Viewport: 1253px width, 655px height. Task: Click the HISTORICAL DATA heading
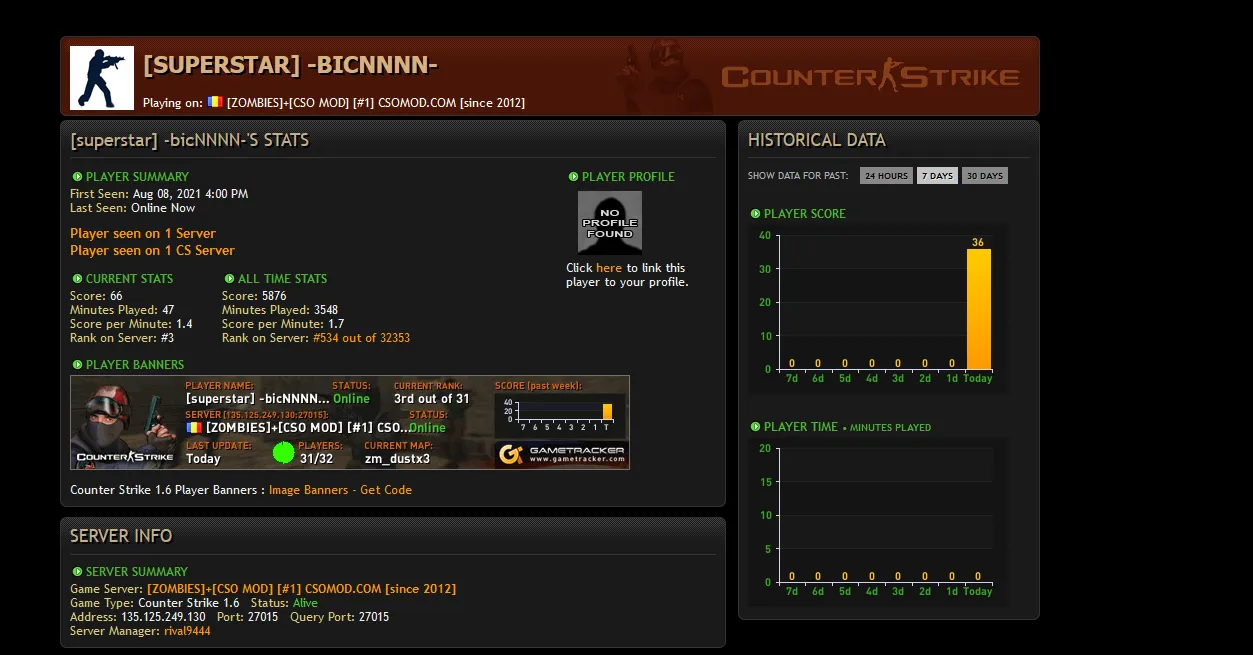[x=817, y=140]
